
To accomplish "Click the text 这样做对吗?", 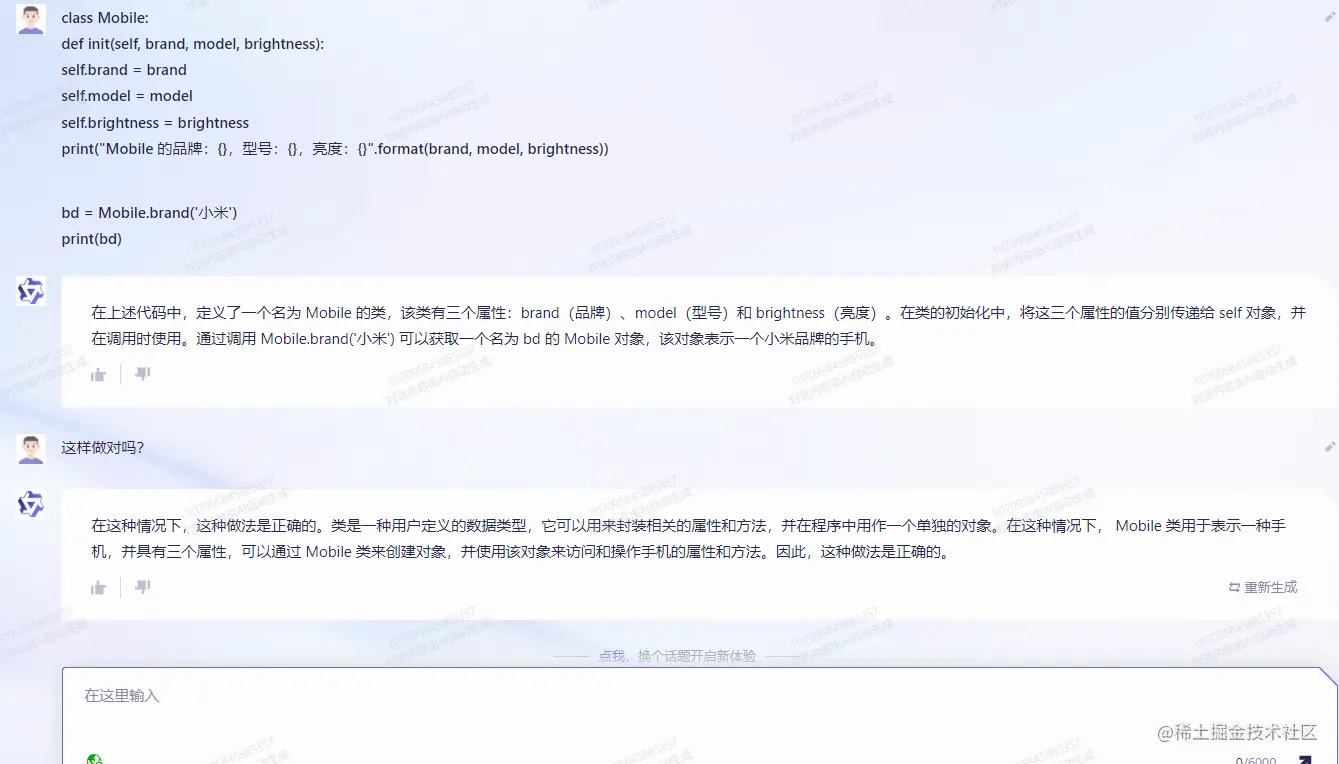I will 102,447.
